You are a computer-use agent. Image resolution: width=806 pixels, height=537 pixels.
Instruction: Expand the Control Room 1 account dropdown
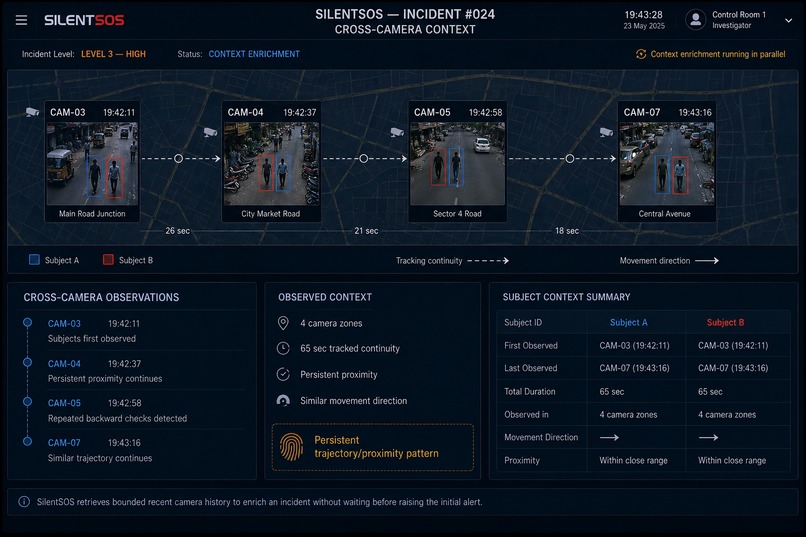(788, 21)
